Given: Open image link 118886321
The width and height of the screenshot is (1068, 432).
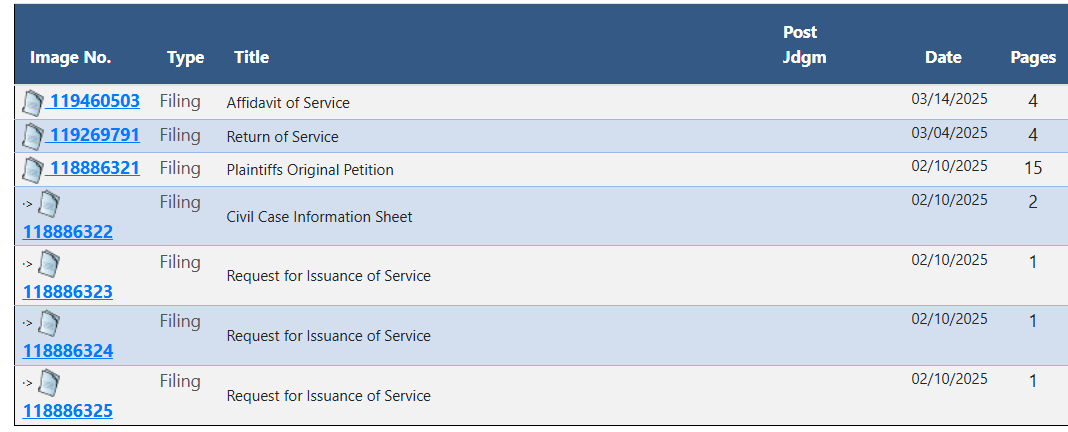Looking at the screenshot, I should click(x=94, y=168).
